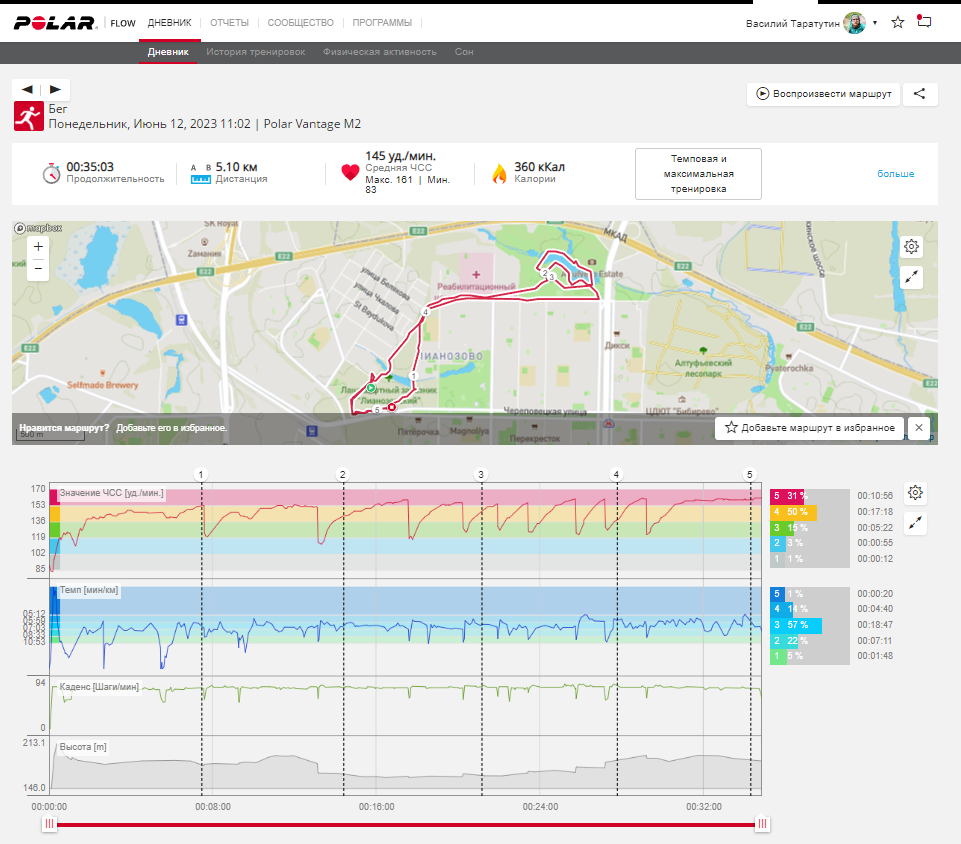Click Воспроизвести маршрут button
Screen dimensions: 961x844
[823, 94]
